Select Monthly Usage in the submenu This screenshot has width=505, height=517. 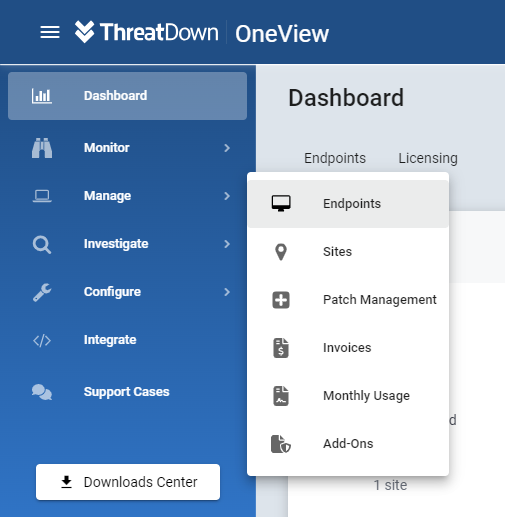348,396
